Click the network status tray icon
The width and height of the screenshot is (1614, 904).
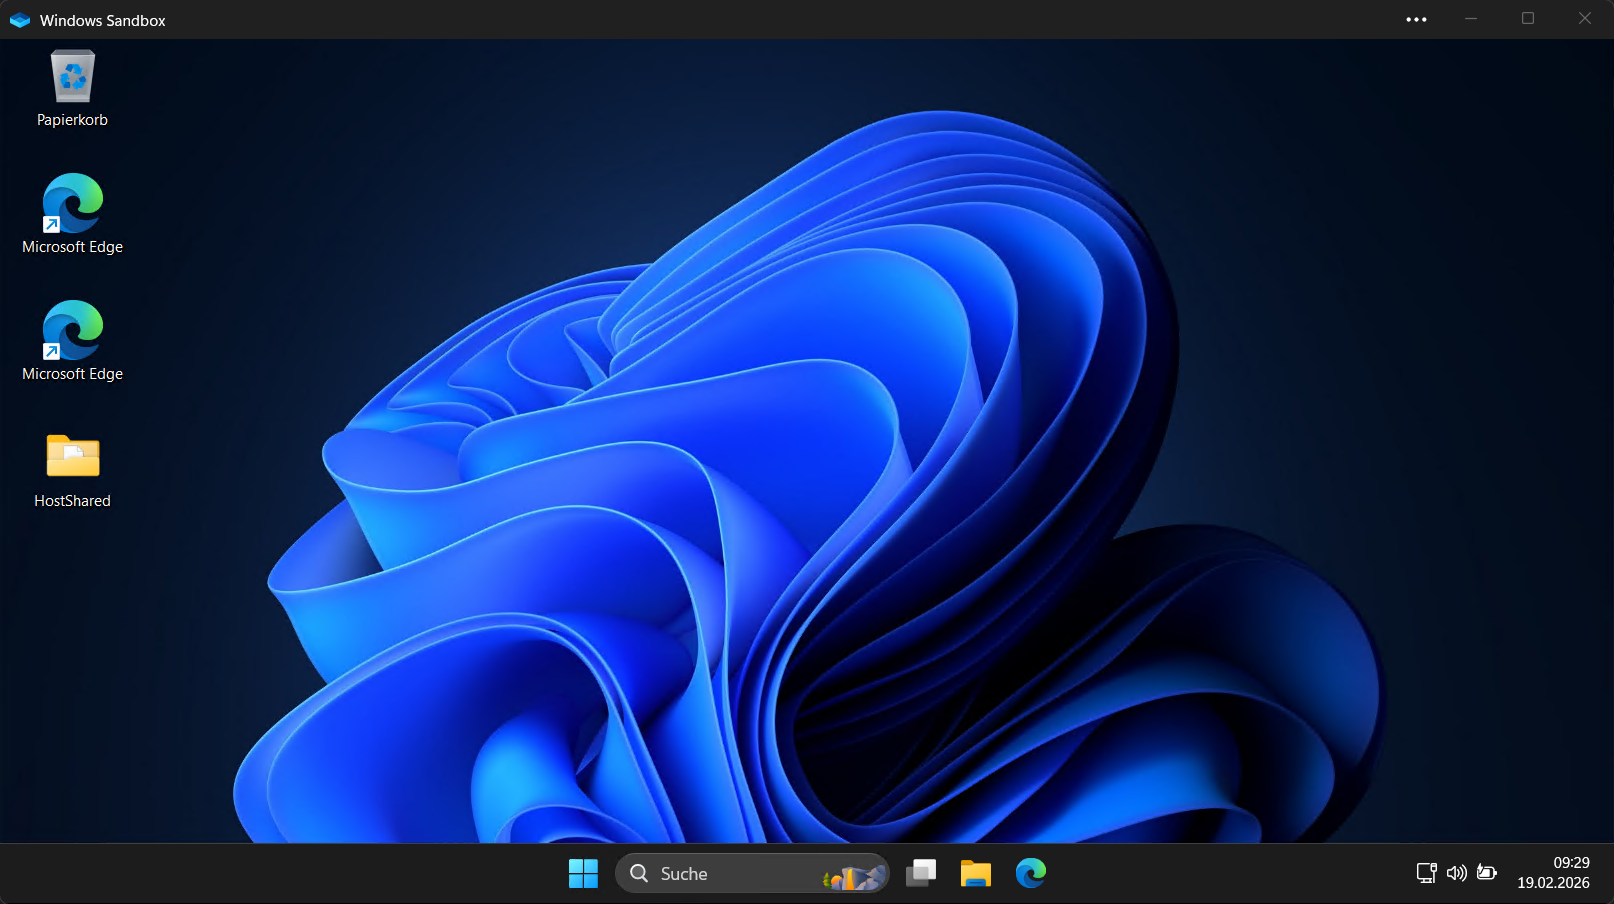[x=1426, y=873]
